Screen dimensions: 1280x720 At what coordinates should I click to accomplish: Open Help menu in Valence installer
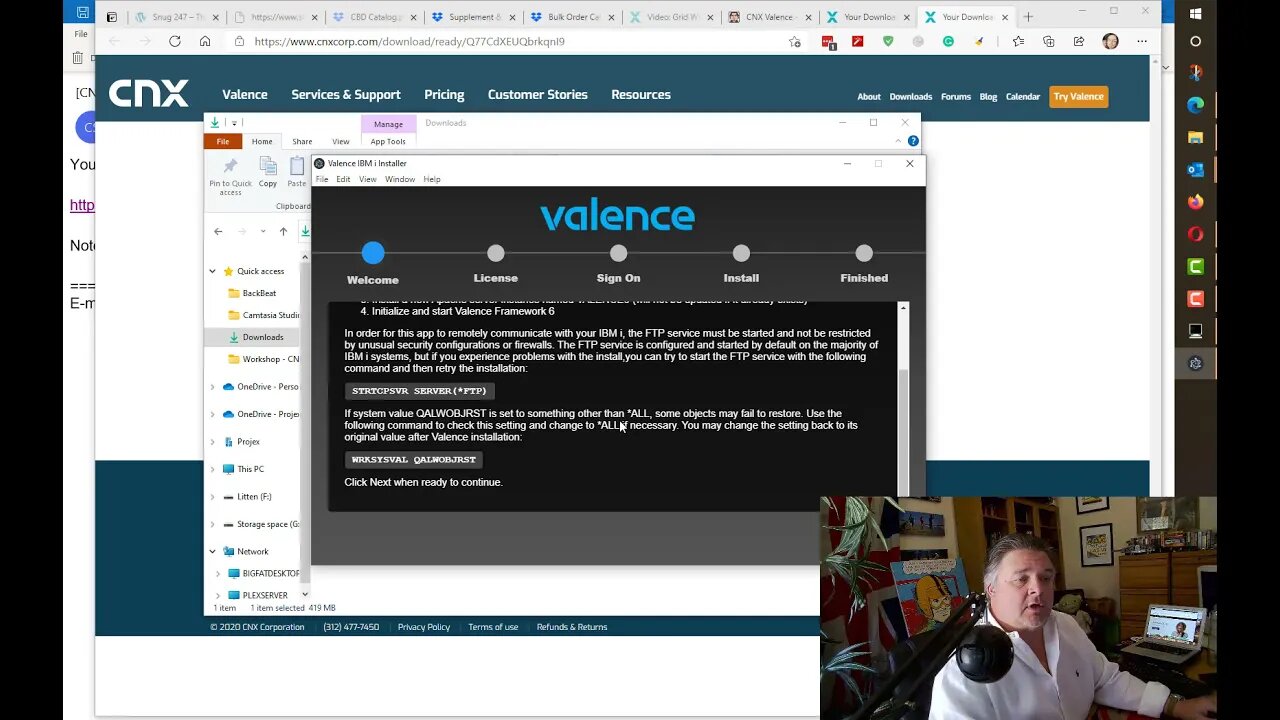point(432,179)
